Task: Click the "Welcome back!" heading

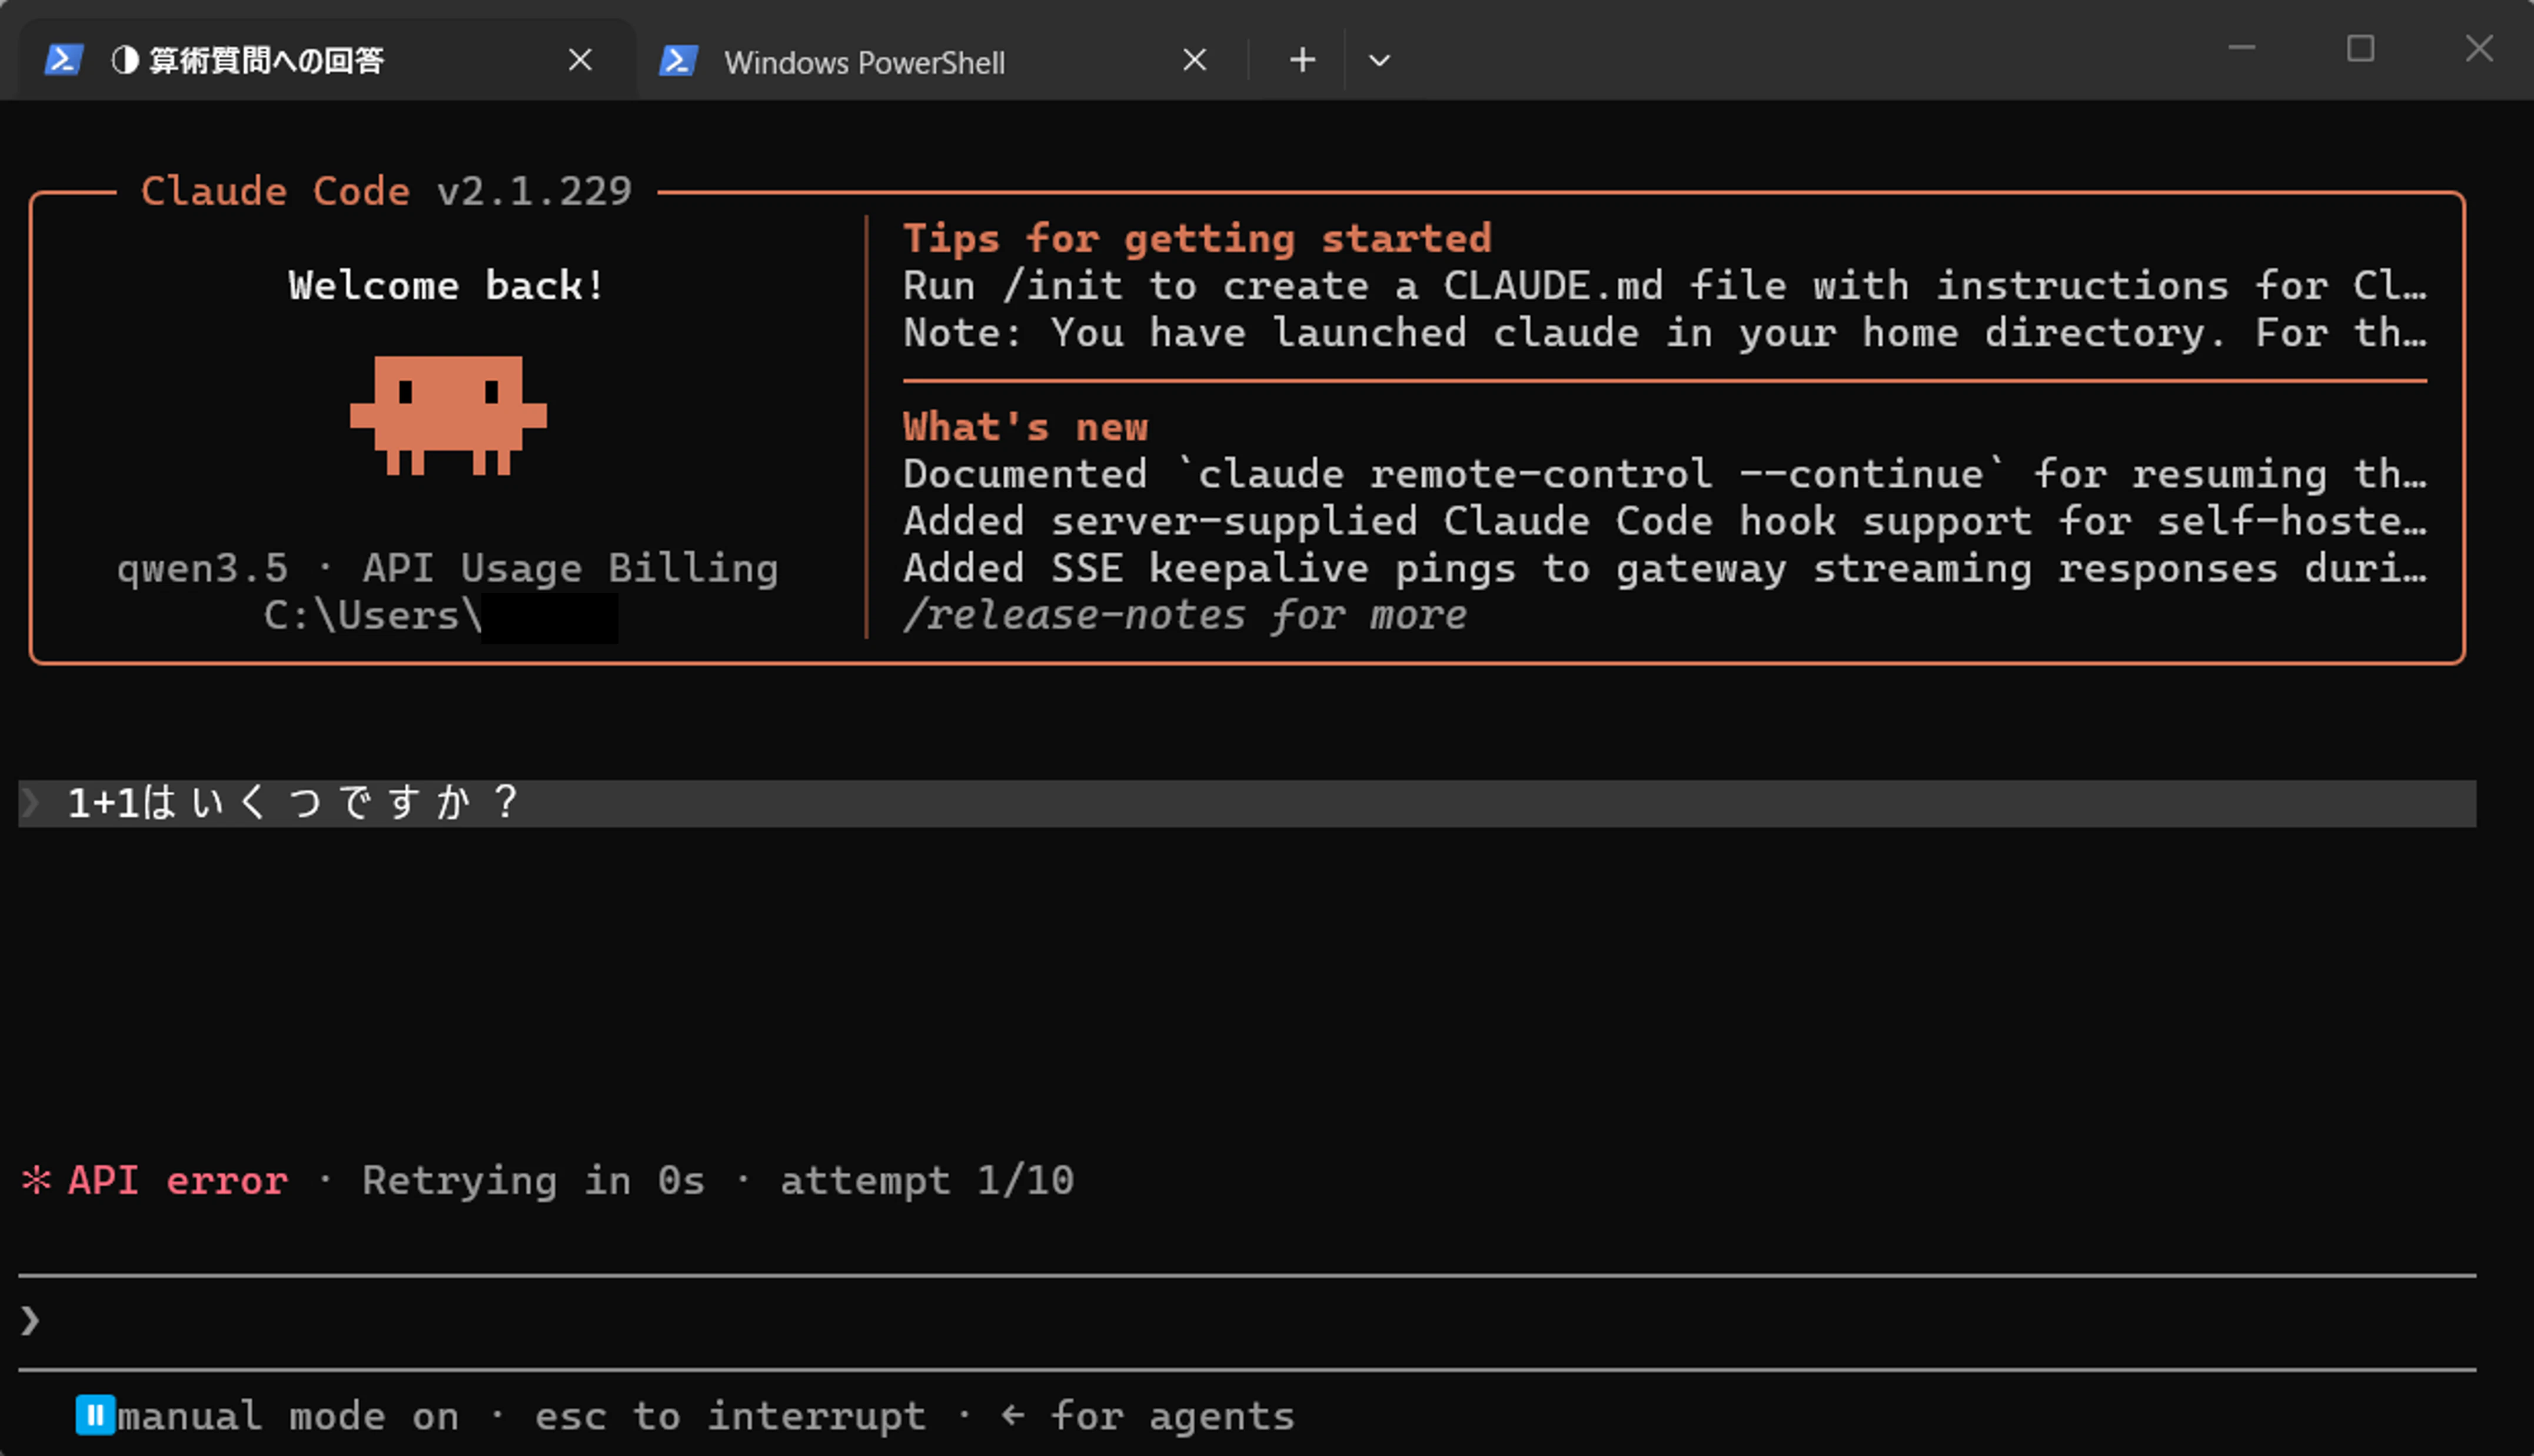Action: (446, 285)
